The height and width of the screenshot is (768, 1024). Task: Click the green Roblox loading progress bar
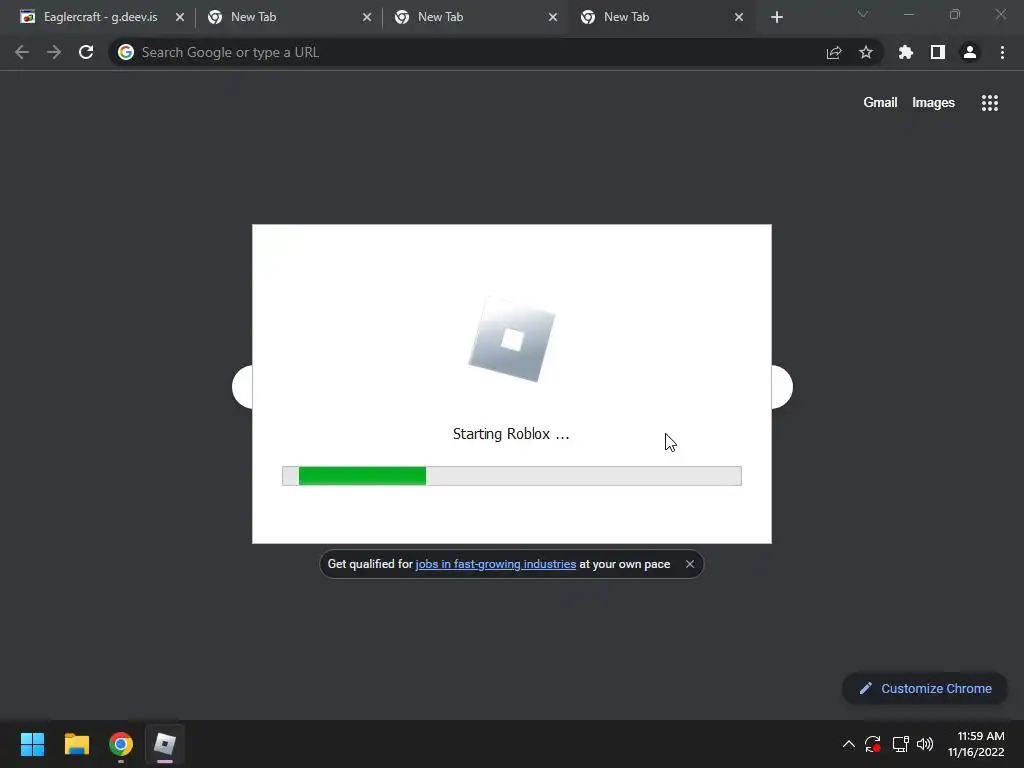click(512, 476)
